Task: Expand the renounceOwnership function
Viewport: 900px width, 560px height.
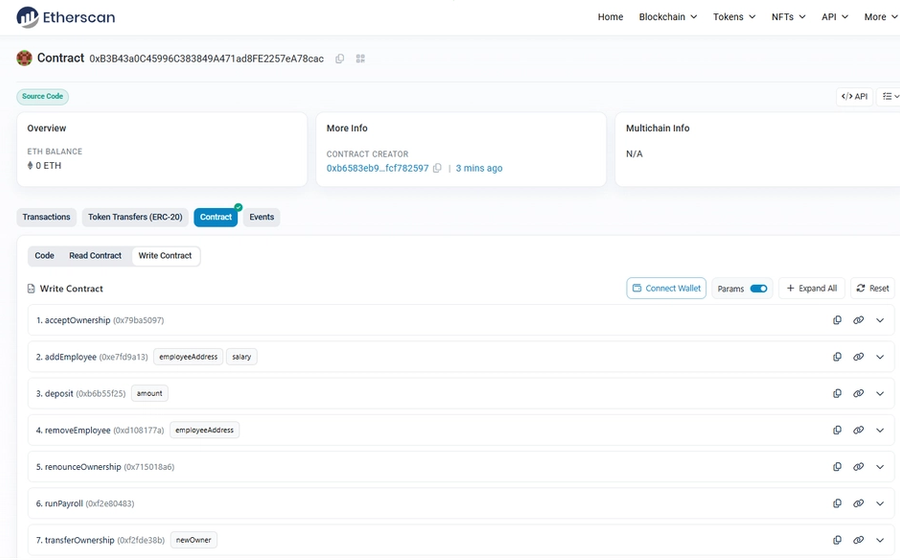Action: pyautogui.click(x=880, y=467)
